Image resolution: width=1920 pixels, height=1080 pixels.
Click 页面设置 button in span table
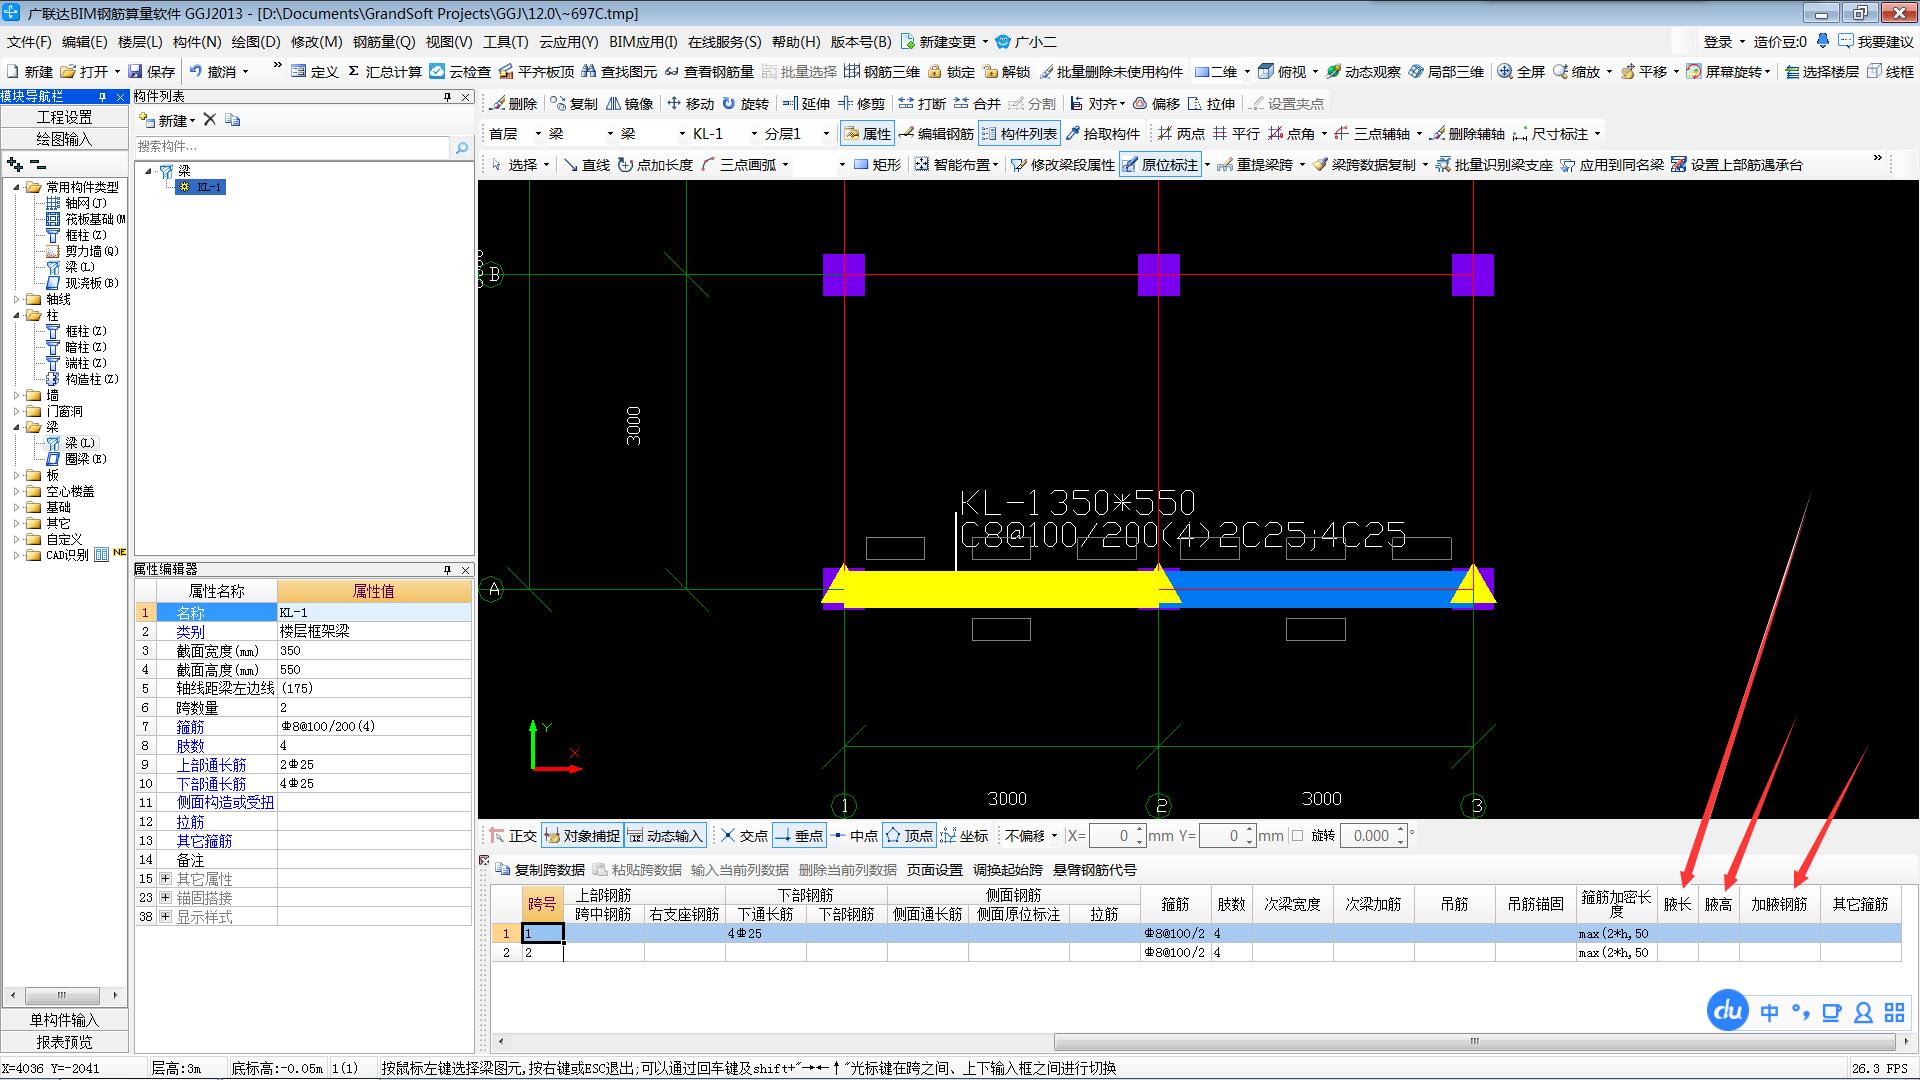coord(935,869)
